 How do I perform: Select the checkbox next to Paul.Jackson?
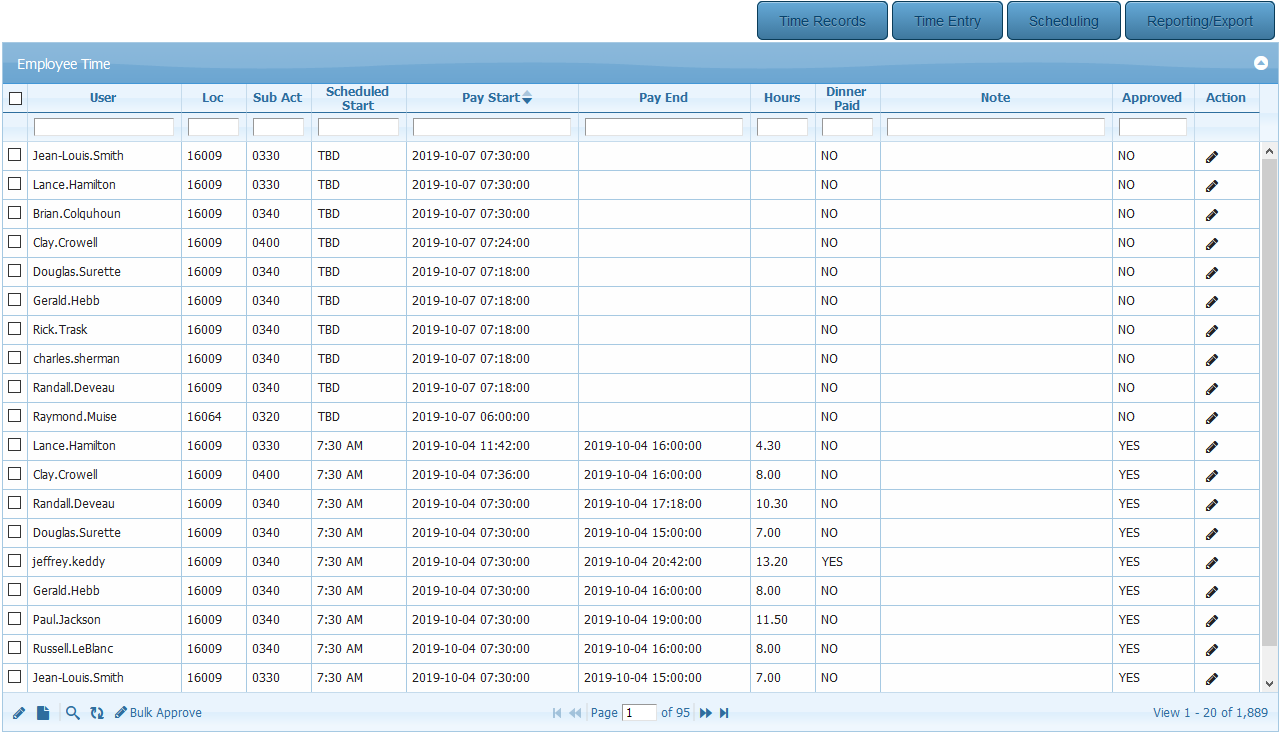click(15, 619)
